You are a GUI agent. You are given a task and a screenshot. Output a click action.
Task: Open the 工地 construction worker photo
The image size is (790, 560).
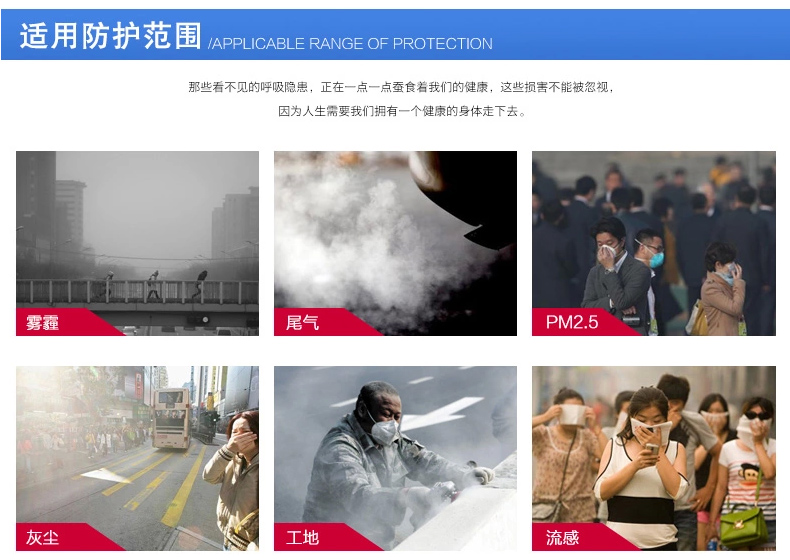tap(396, 458)
